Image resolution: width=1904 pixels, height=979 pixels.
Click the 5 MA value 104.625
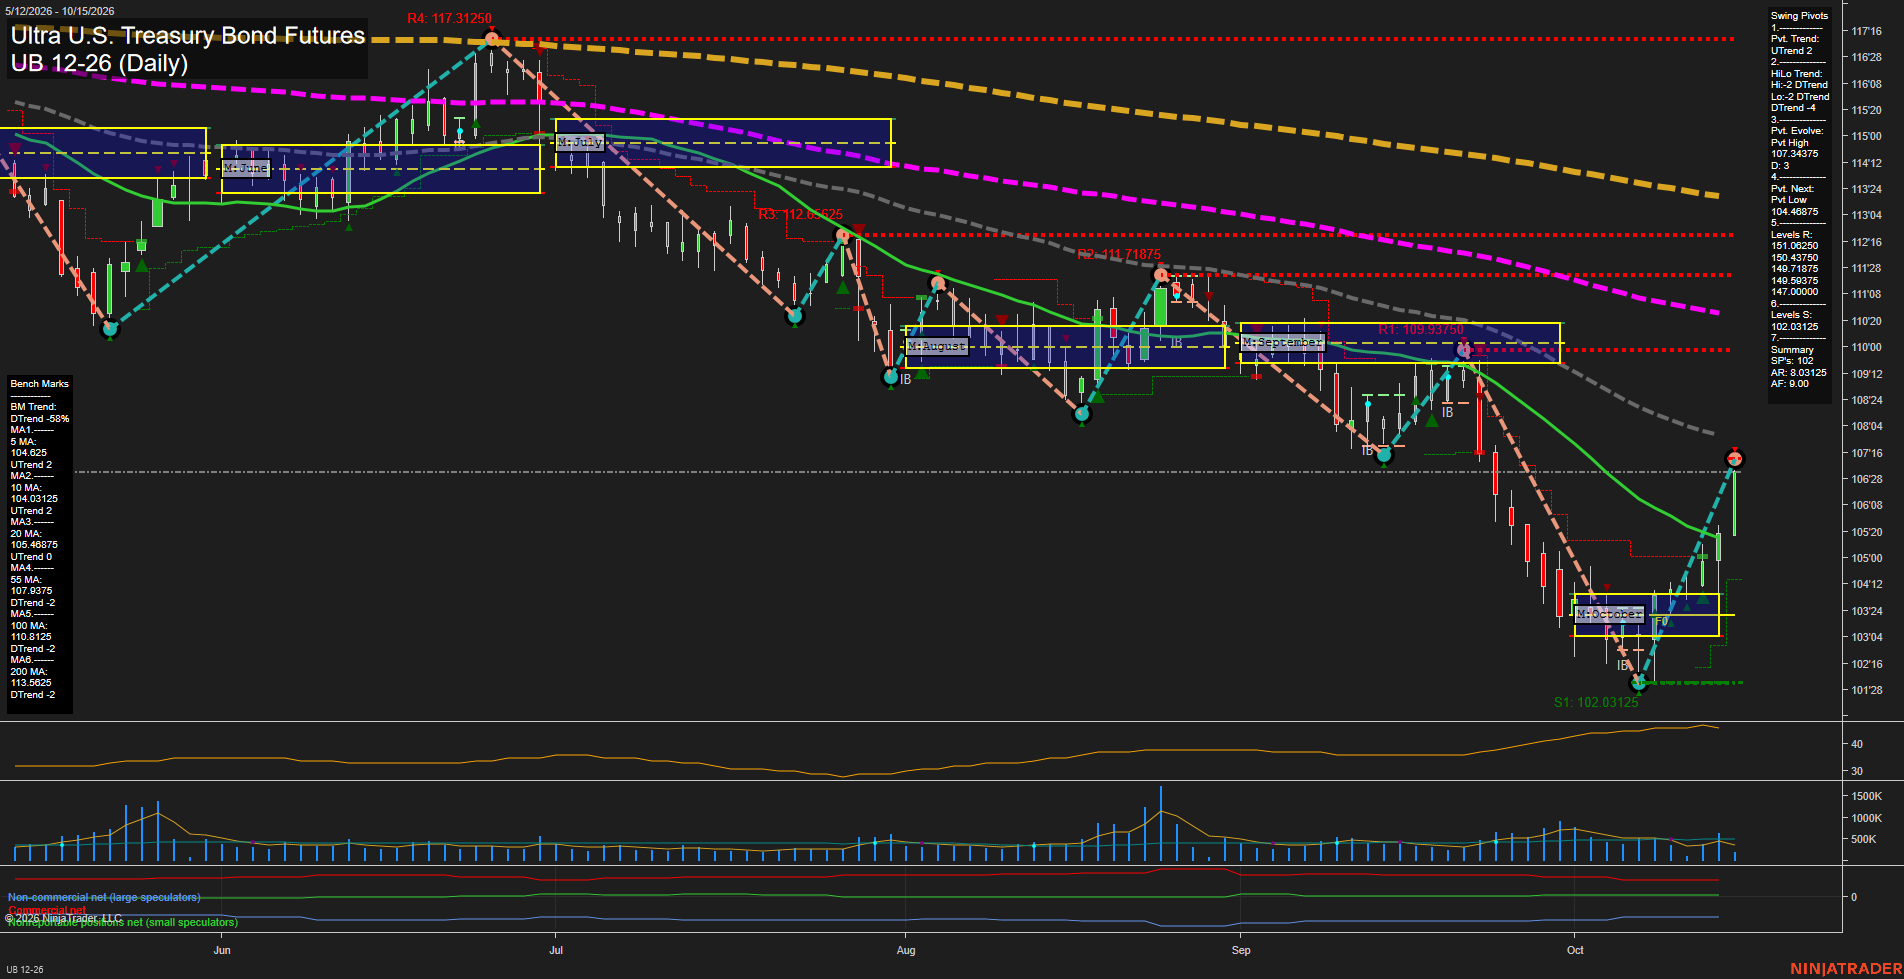pyautogui.click(x=29, y=453)
